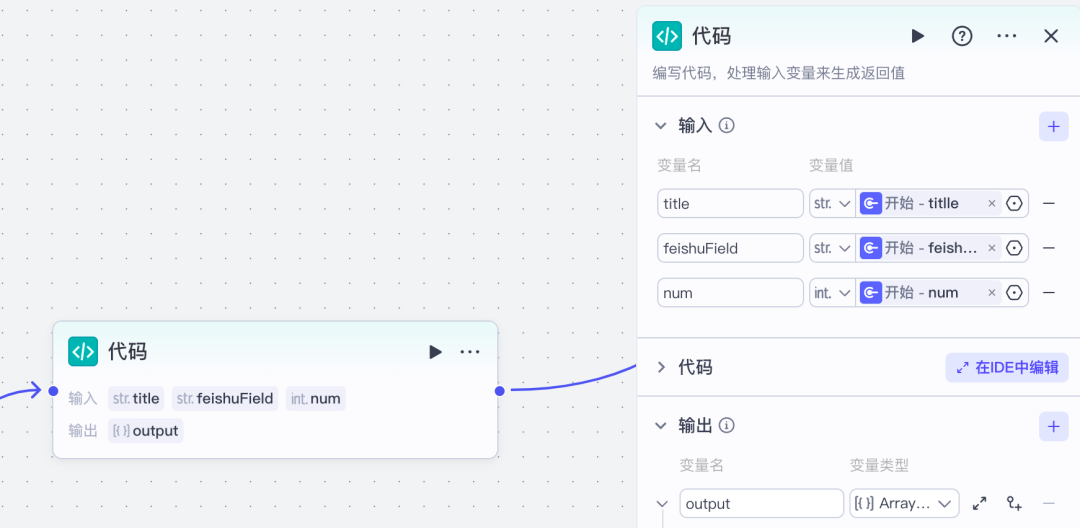Run the code node from panel header
The width and height of the screenshot is (1080, 528).
click(x=917, y=36)
